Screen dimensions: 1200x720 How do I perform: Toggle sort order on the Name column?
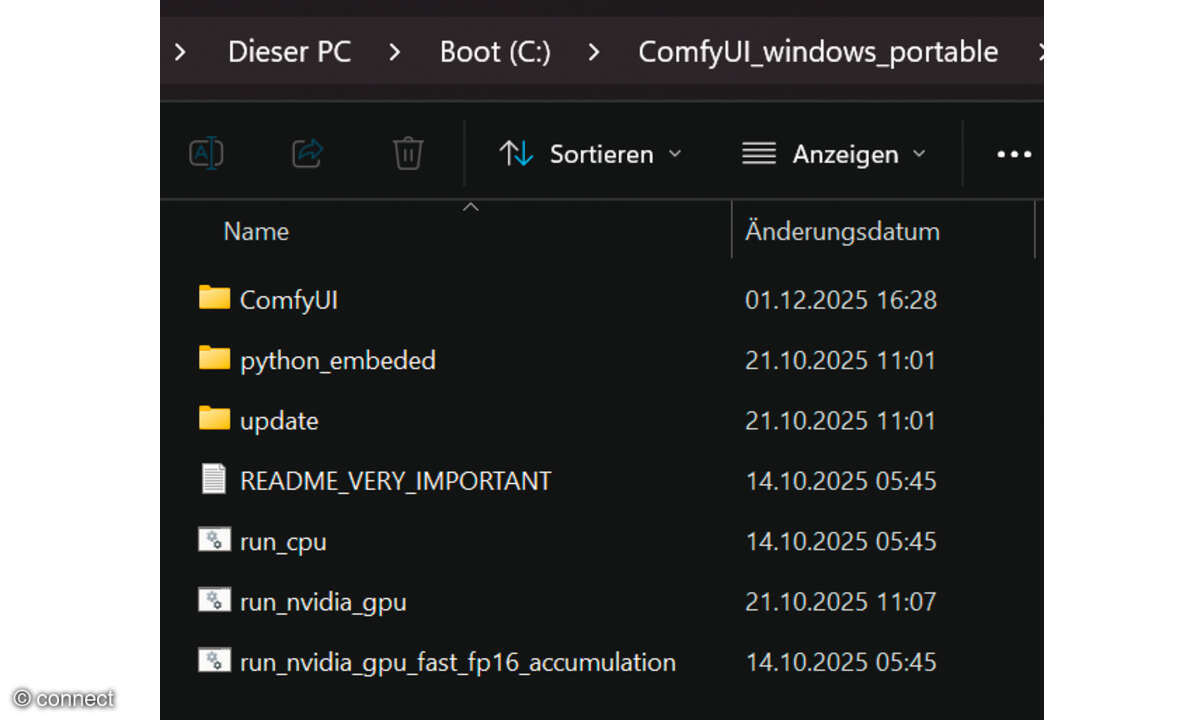pos(256,231)
